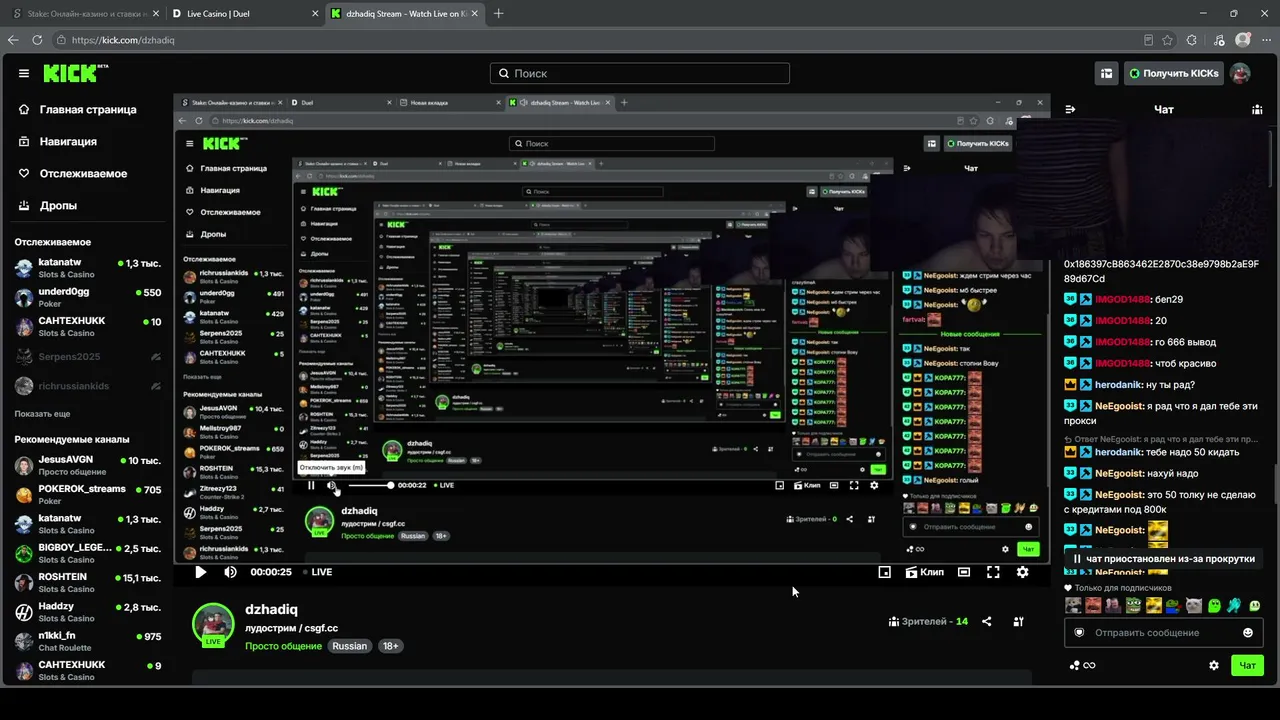Resume the chat paused by scrolling notice
This screenshot has height=720, width=1280.
coord(1163,559)
